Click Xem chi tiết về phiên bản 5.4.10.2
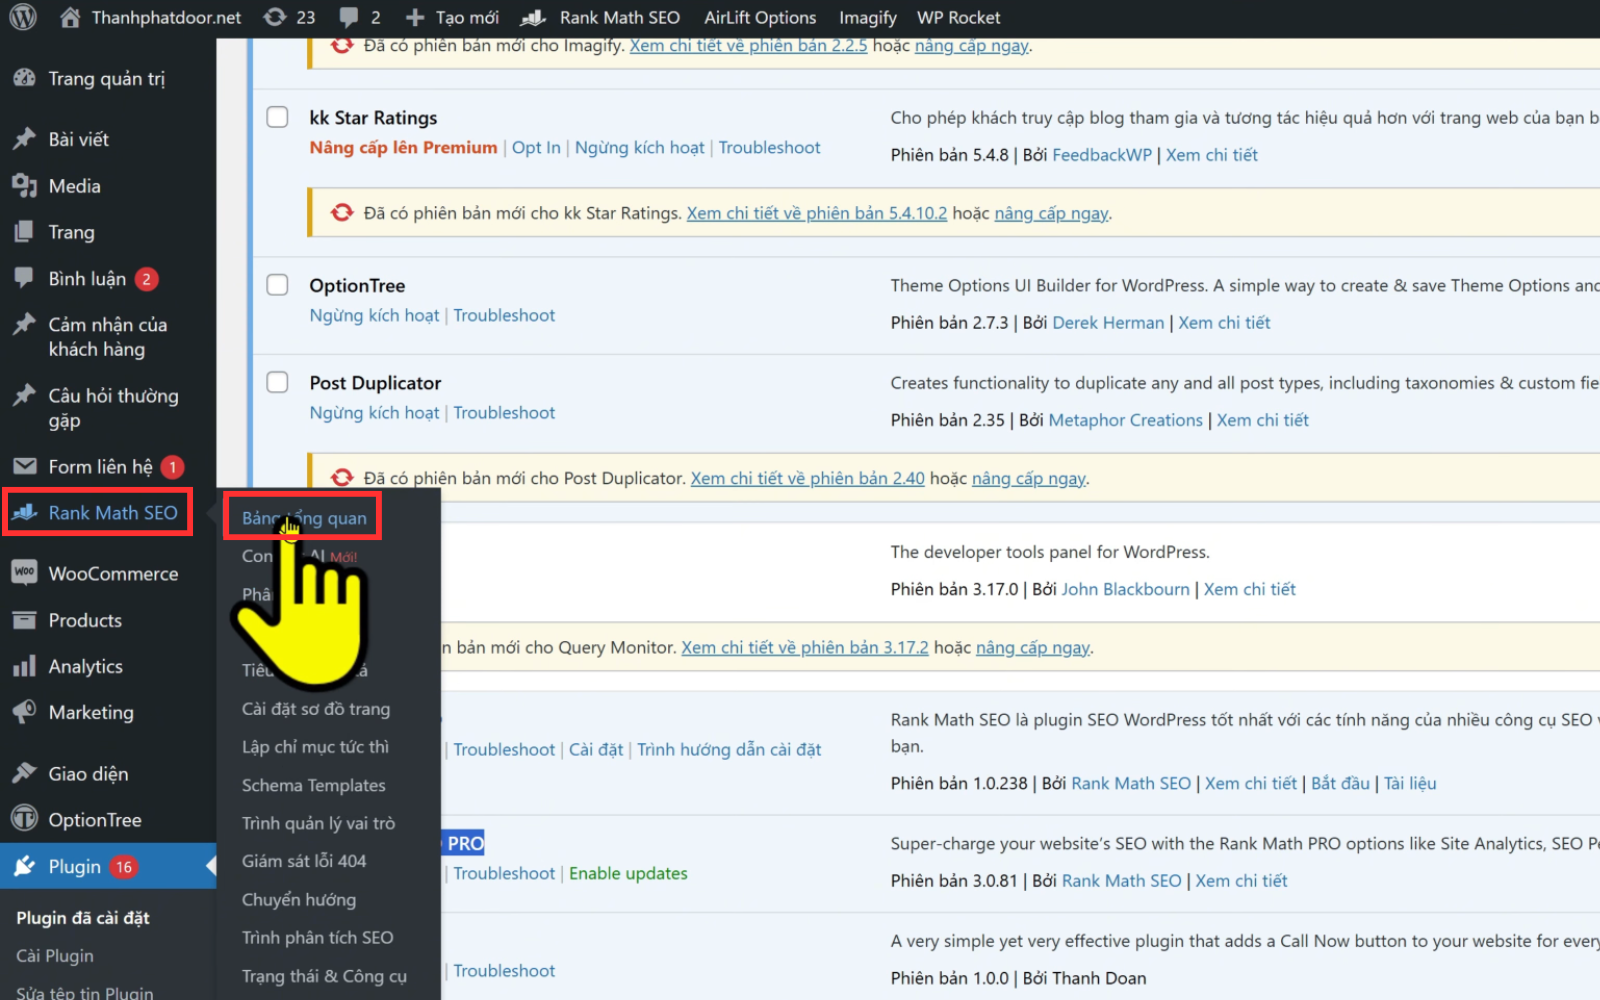This screenshot has width=1600, height=1000. 816,213
